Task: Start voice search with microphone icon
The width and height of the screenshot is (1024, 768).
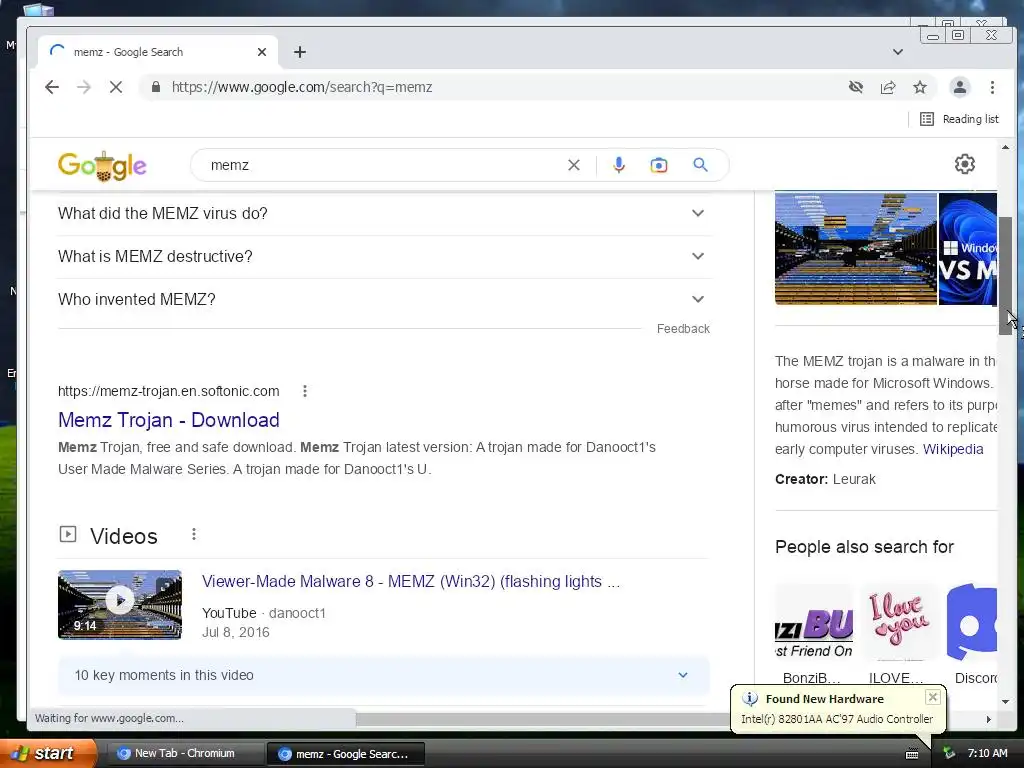Action: pyautogui.click(x=619, y=165)
